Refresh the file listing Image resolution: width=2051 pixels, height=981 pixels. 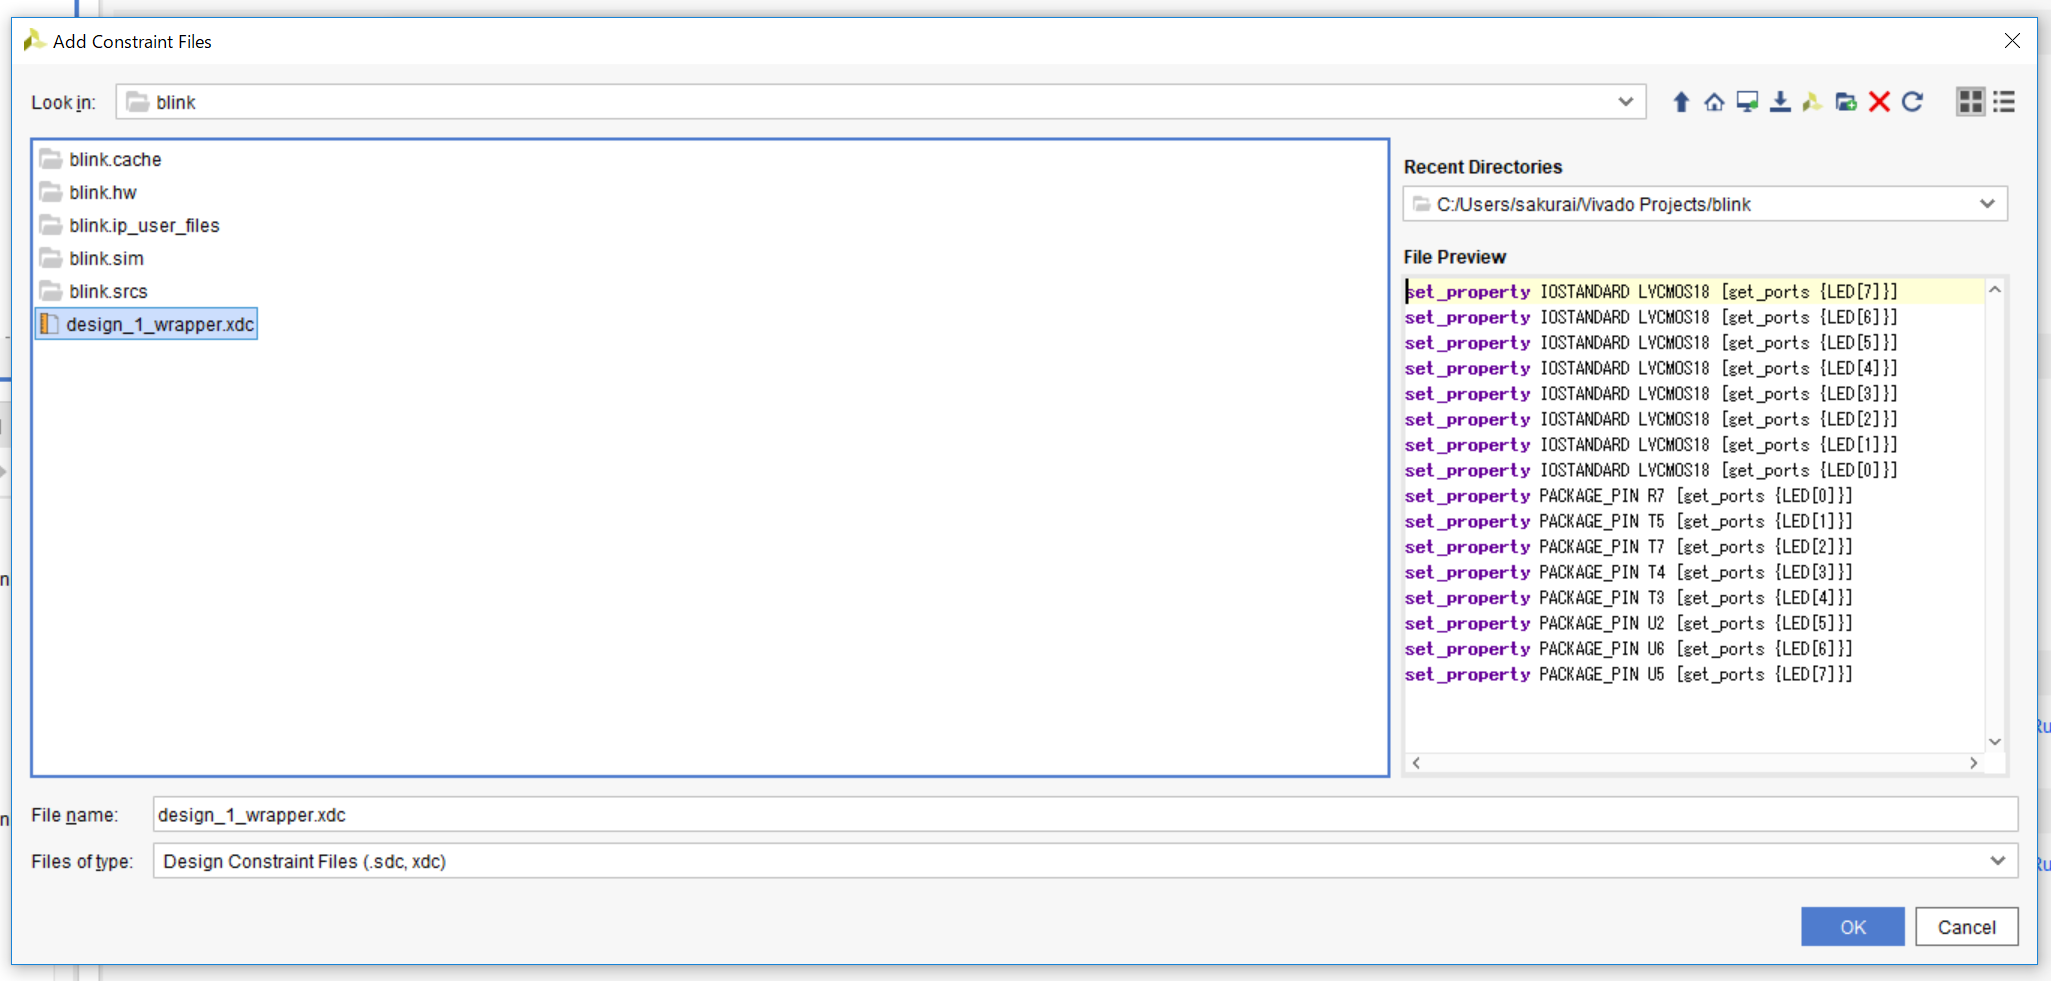pos(1912,102)
